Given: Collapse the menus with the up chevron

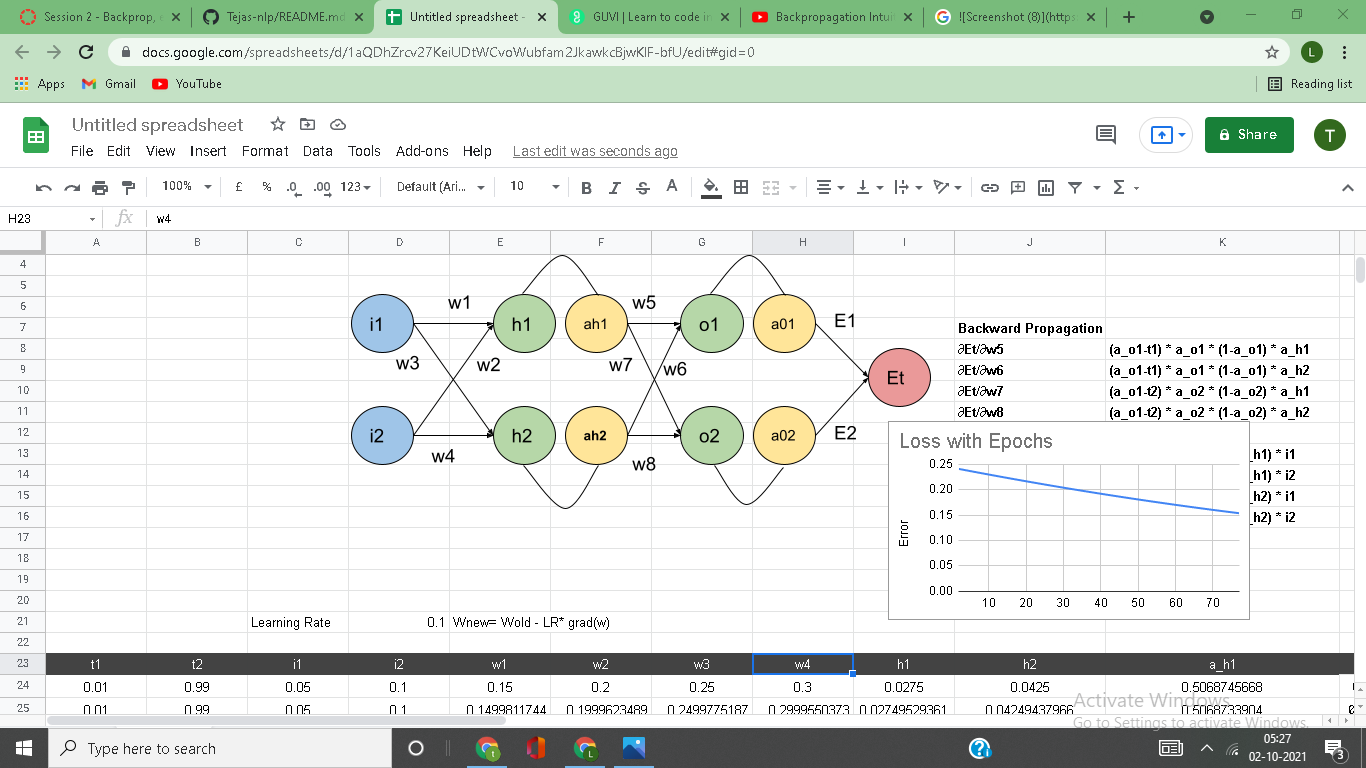Looking at the screenshot, I should pyautogui.click(x=1346, y=187).
